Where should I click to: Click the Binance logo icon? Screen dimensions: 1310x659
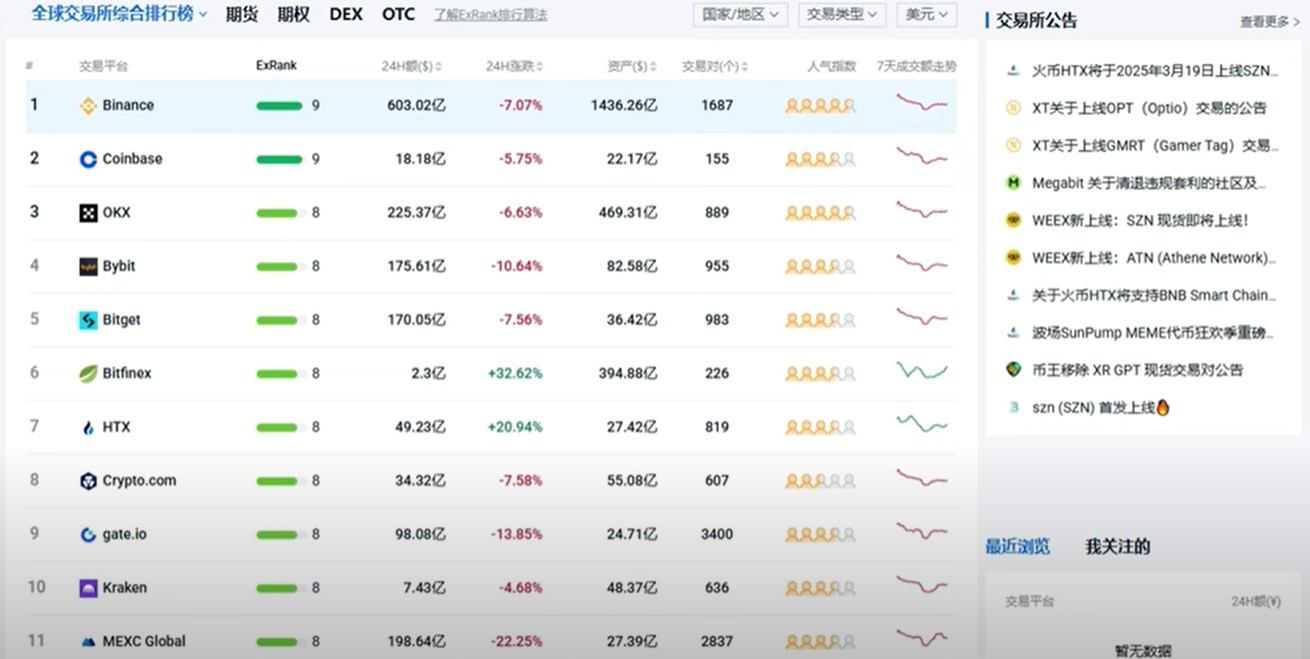tap(88, 106)
